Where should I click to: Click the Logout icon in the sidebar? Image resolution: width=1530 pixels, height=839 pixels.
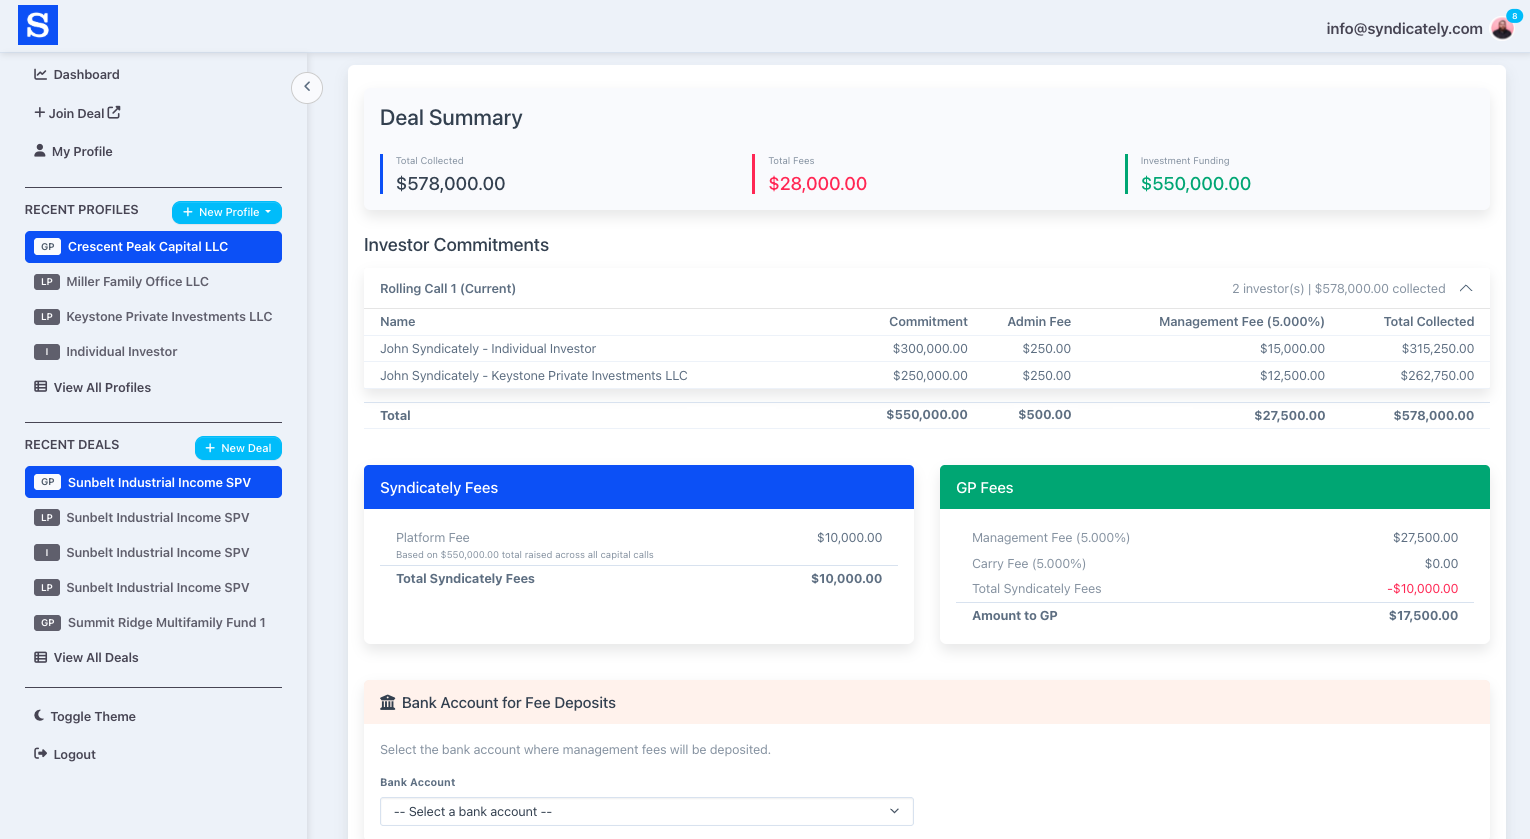click(41, 754)
